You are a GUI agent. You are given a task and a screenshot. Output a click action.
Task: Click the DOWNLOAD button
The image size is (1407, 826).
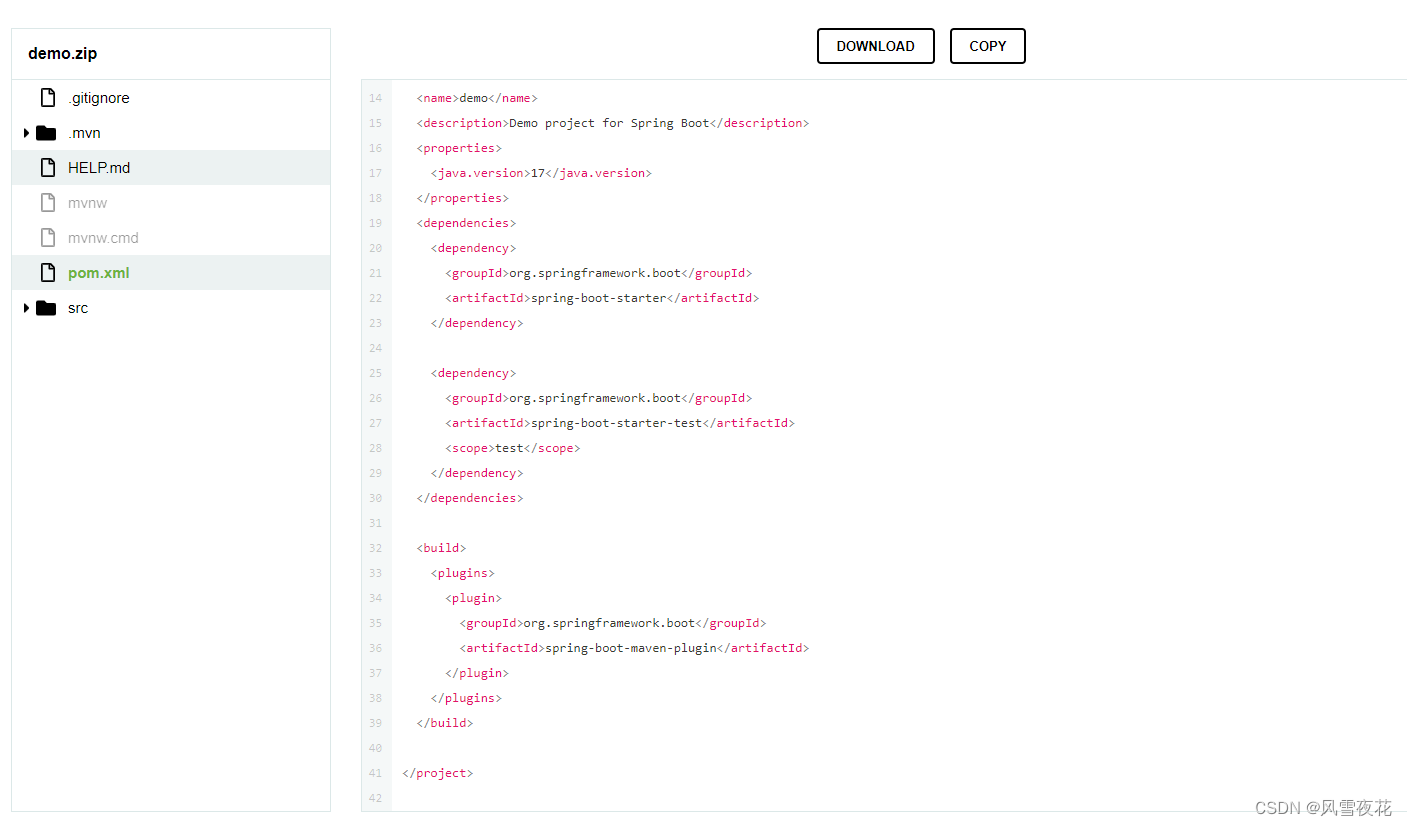pyautogui.click(x=875, y=46)
